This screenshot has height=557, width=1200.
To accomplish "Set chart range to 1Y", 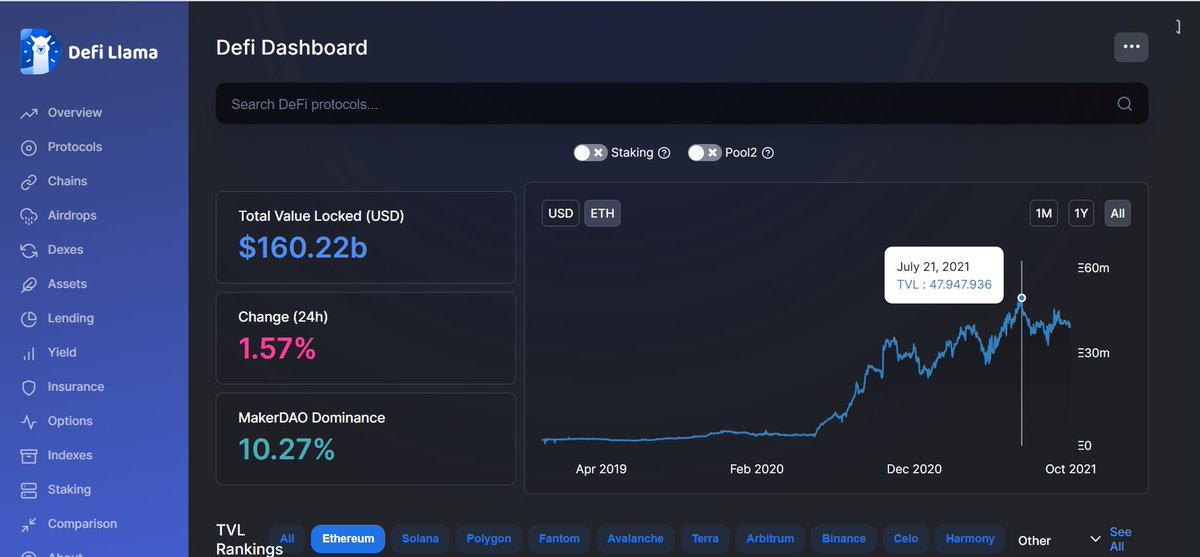I will (1081, 213).
